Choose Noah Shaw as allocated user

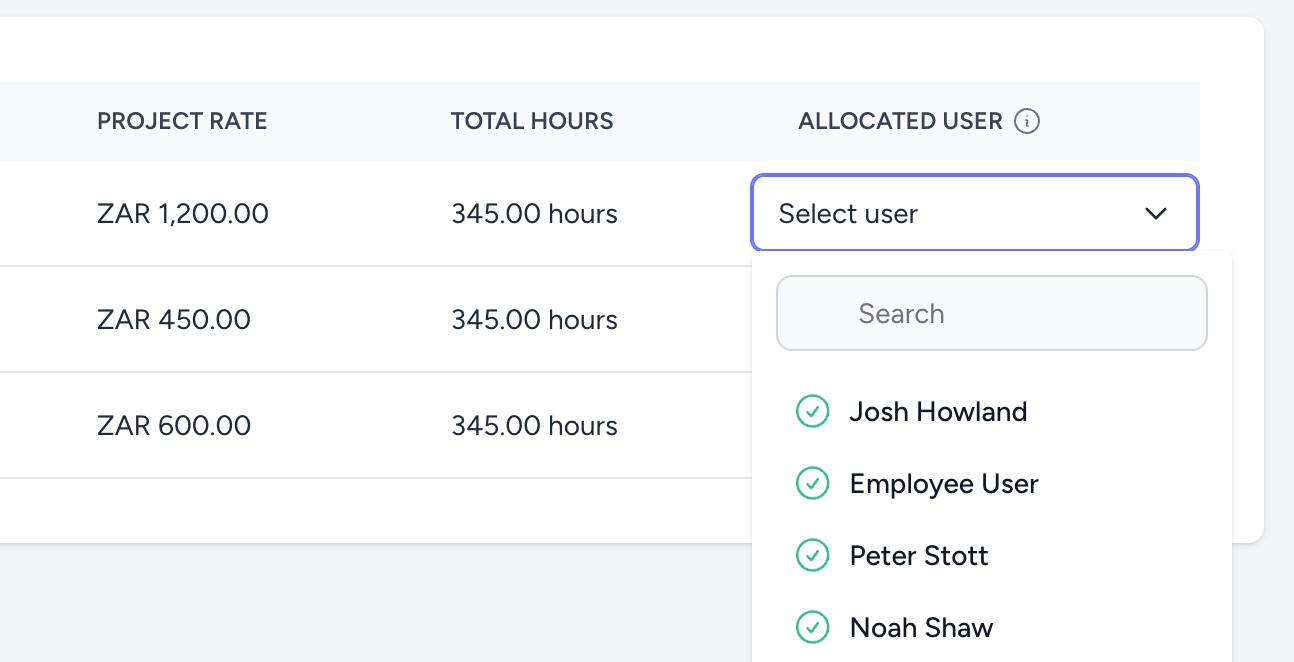click(921, 627)
